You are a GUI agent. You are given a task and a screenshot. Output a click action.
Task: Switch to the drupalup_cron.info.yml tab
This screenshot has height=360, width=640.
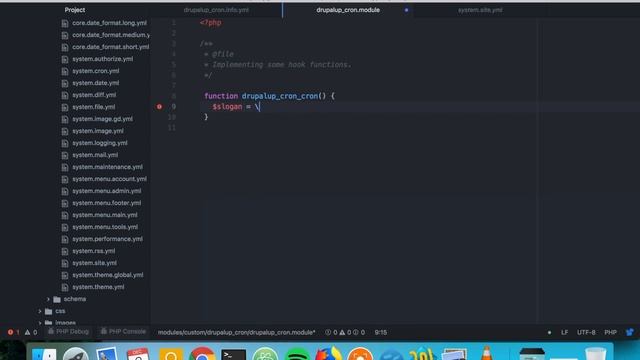click(216, 10)
